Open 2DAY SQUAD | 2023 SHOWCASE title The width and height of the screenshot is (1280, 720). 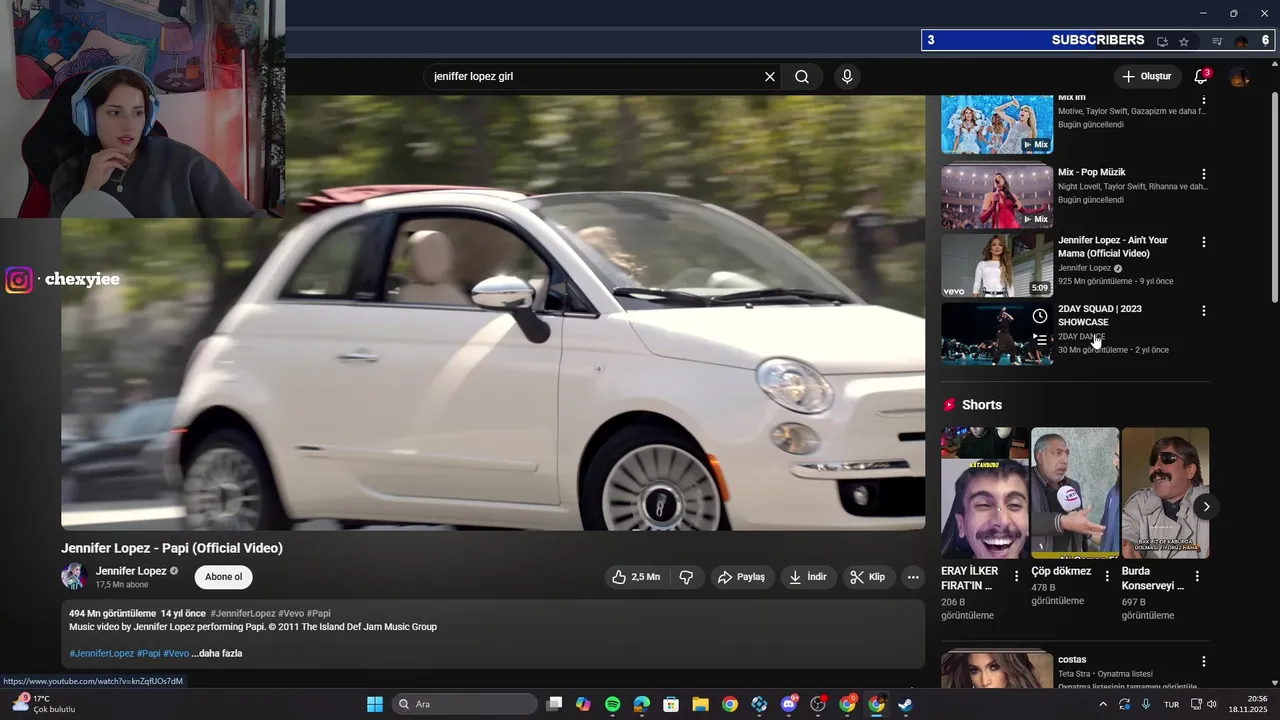click(x=1100, y=315)
